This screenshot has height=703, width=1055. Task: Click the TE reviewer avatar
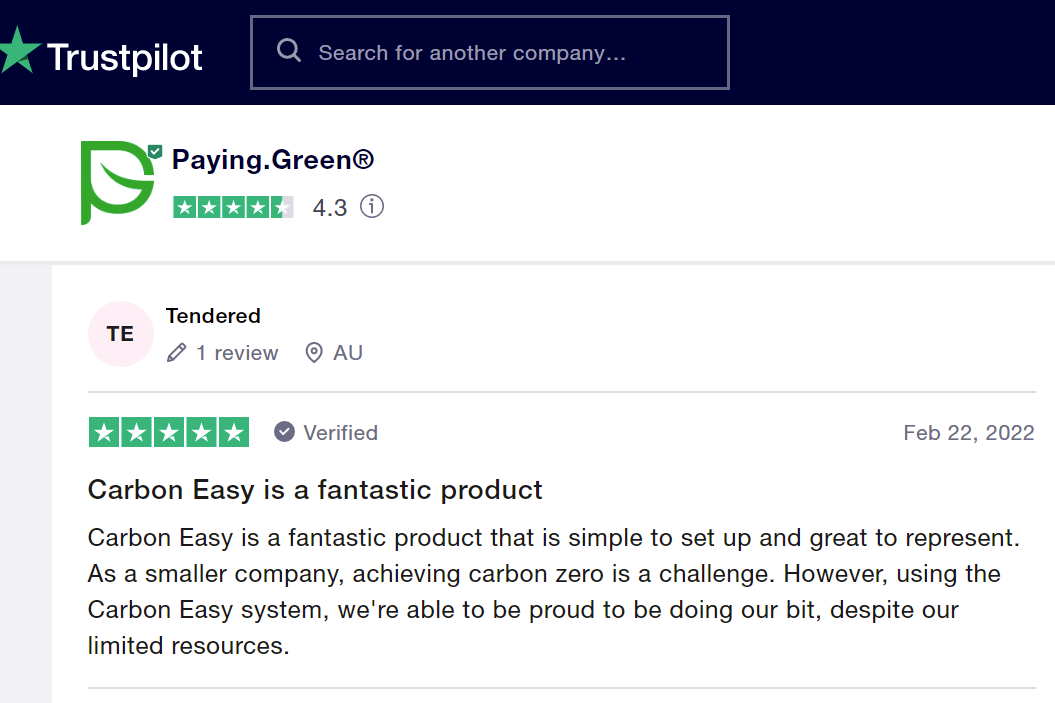[x=121, y=334]
